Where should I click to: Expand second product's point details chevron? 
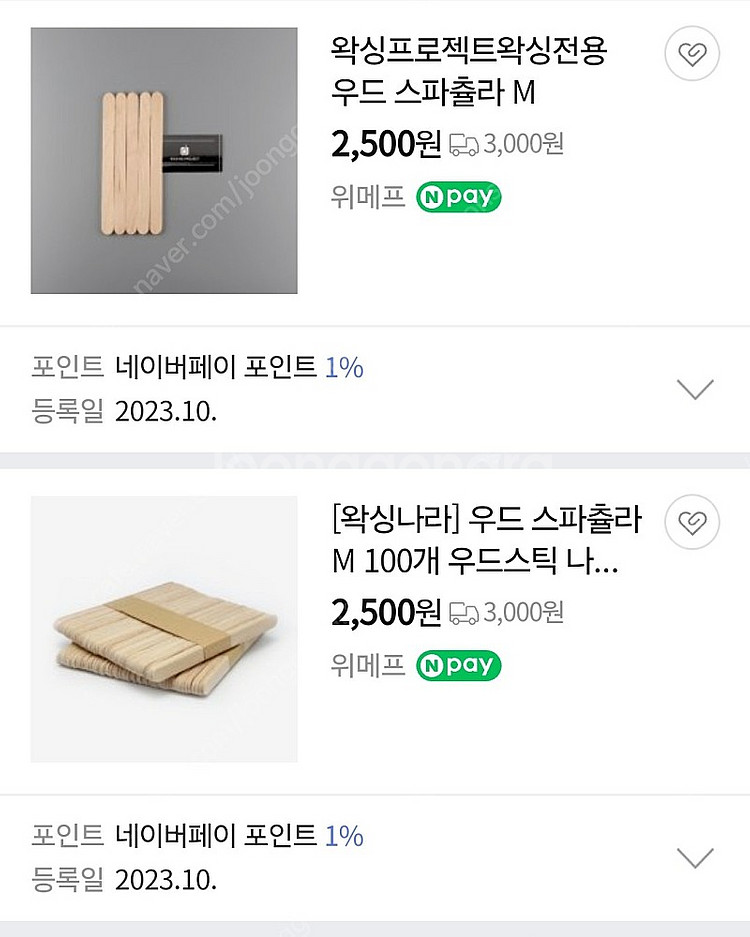695,857
